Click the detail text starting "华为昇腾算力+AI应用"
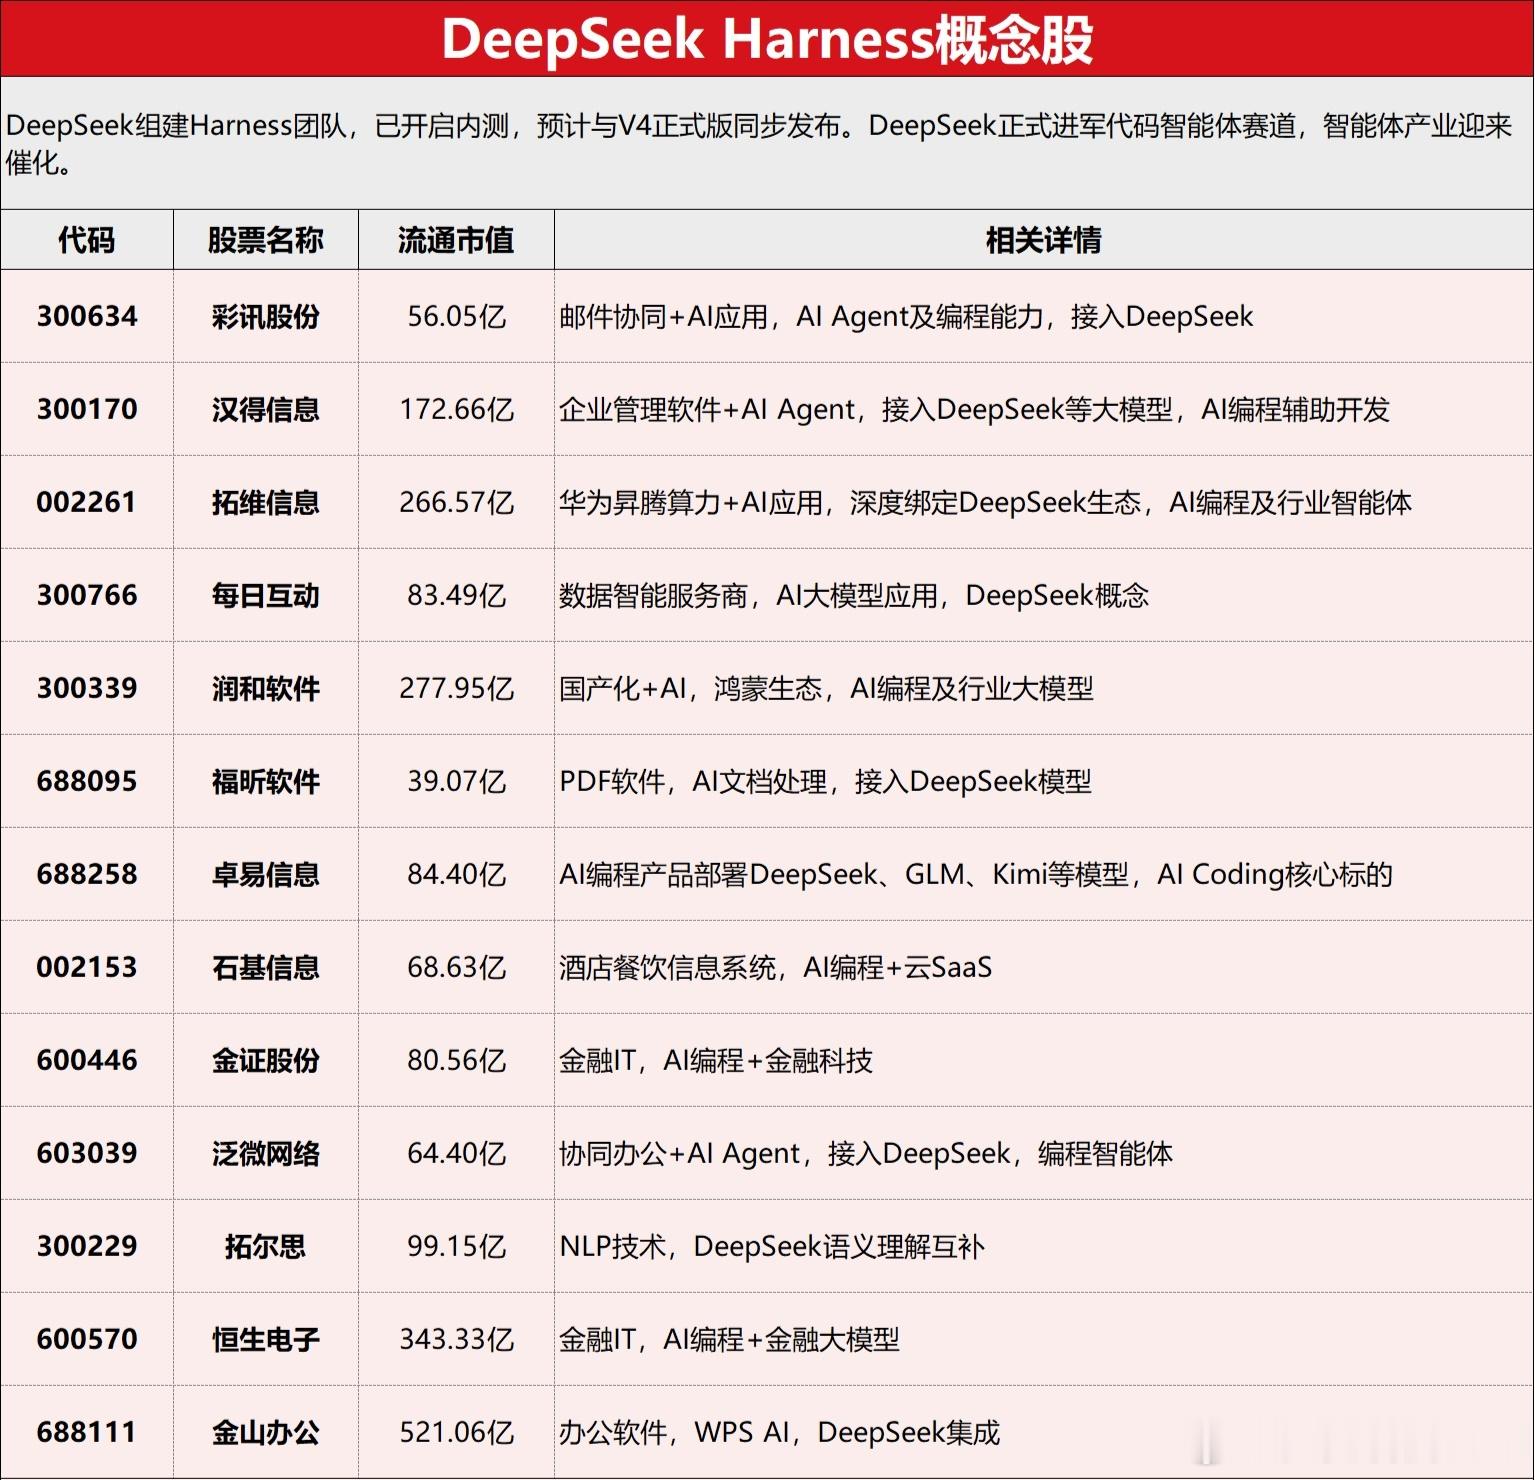Screen dimensions: 1535x1480 pos(986,502)
